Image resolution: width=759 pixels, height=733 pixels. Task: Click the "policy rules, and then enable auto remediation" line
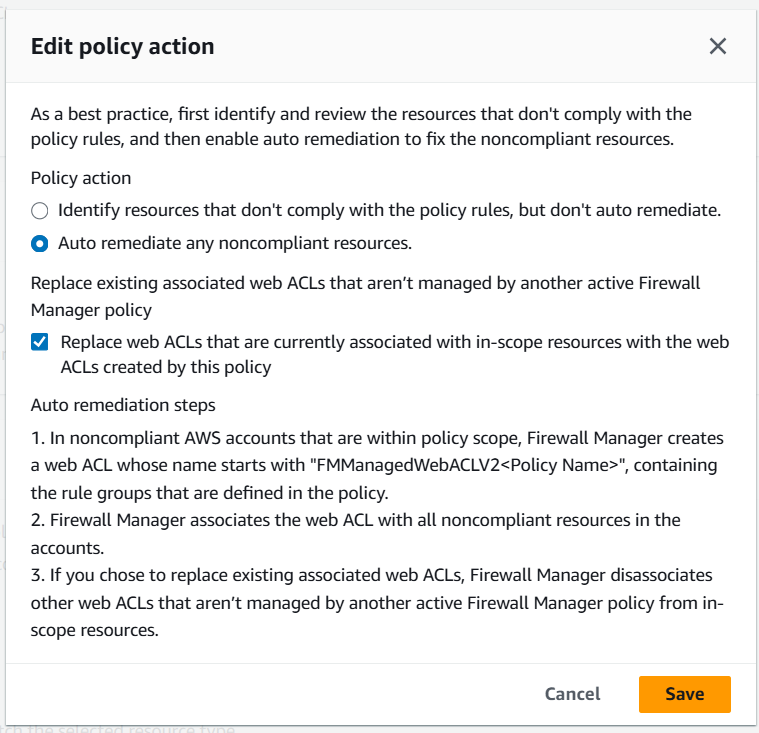(x=352, y=139)
